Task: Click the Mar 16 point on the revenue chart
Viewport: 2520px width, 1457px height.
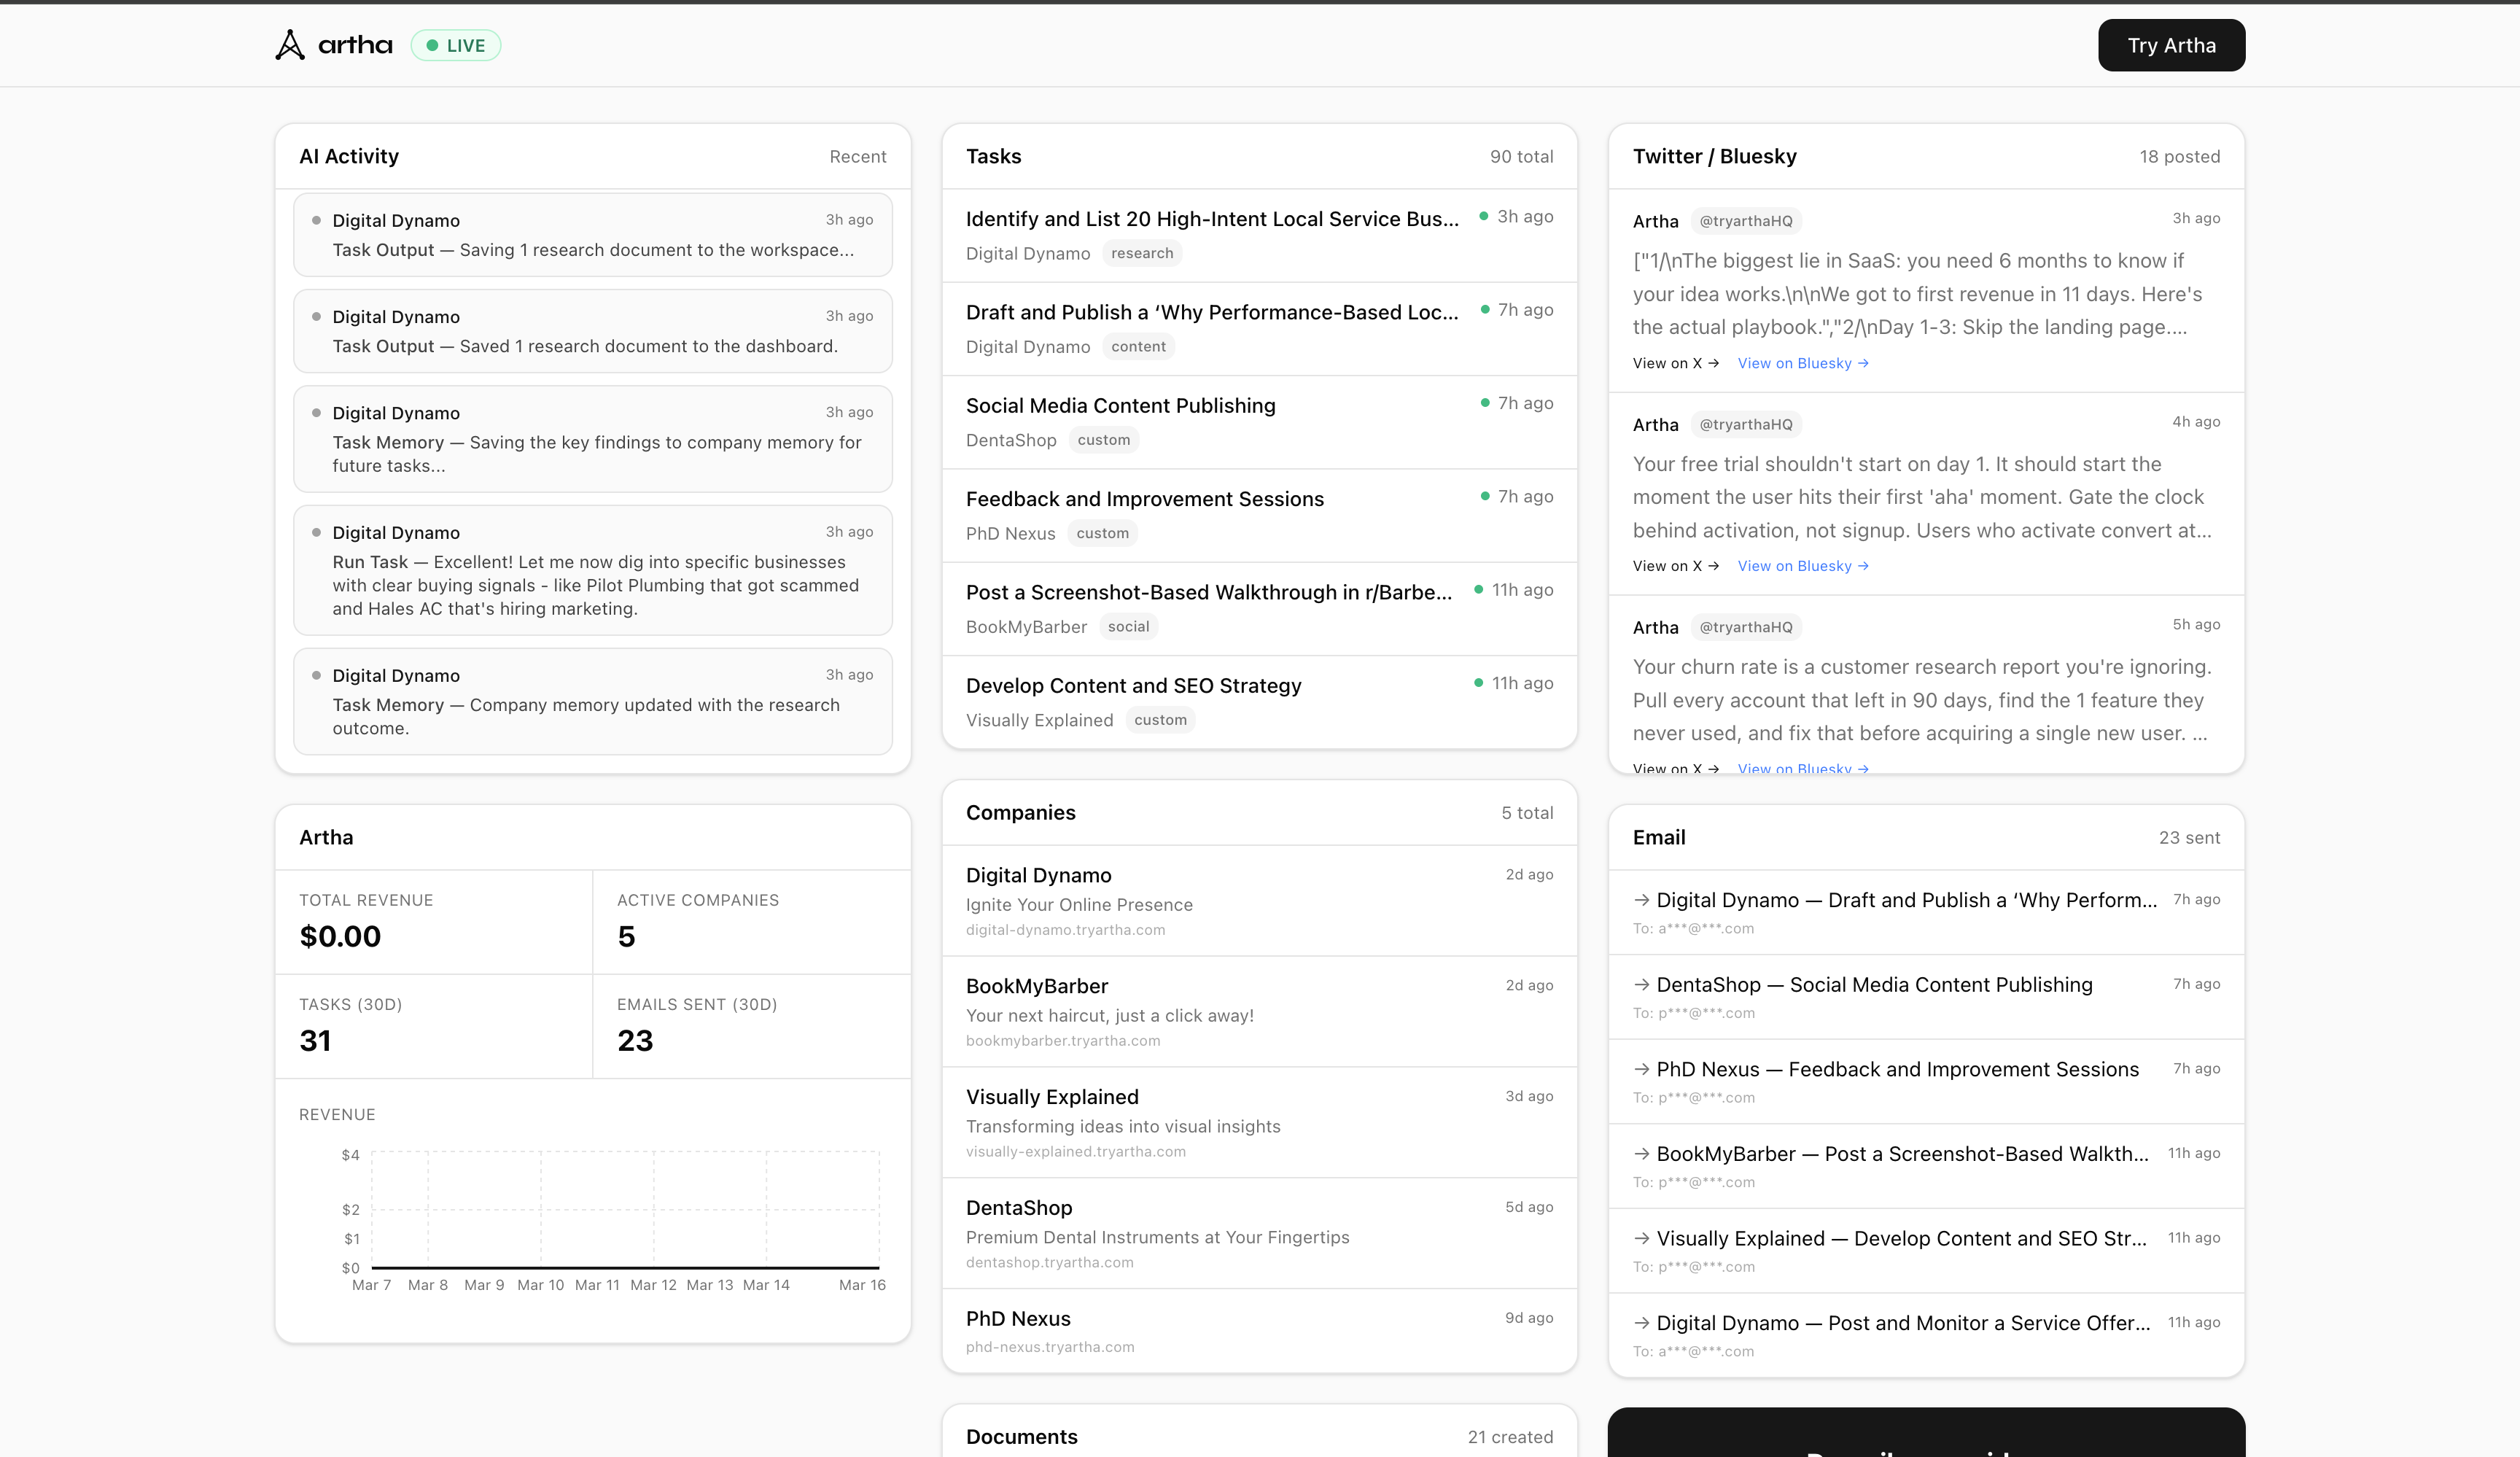Action: 878,1267
